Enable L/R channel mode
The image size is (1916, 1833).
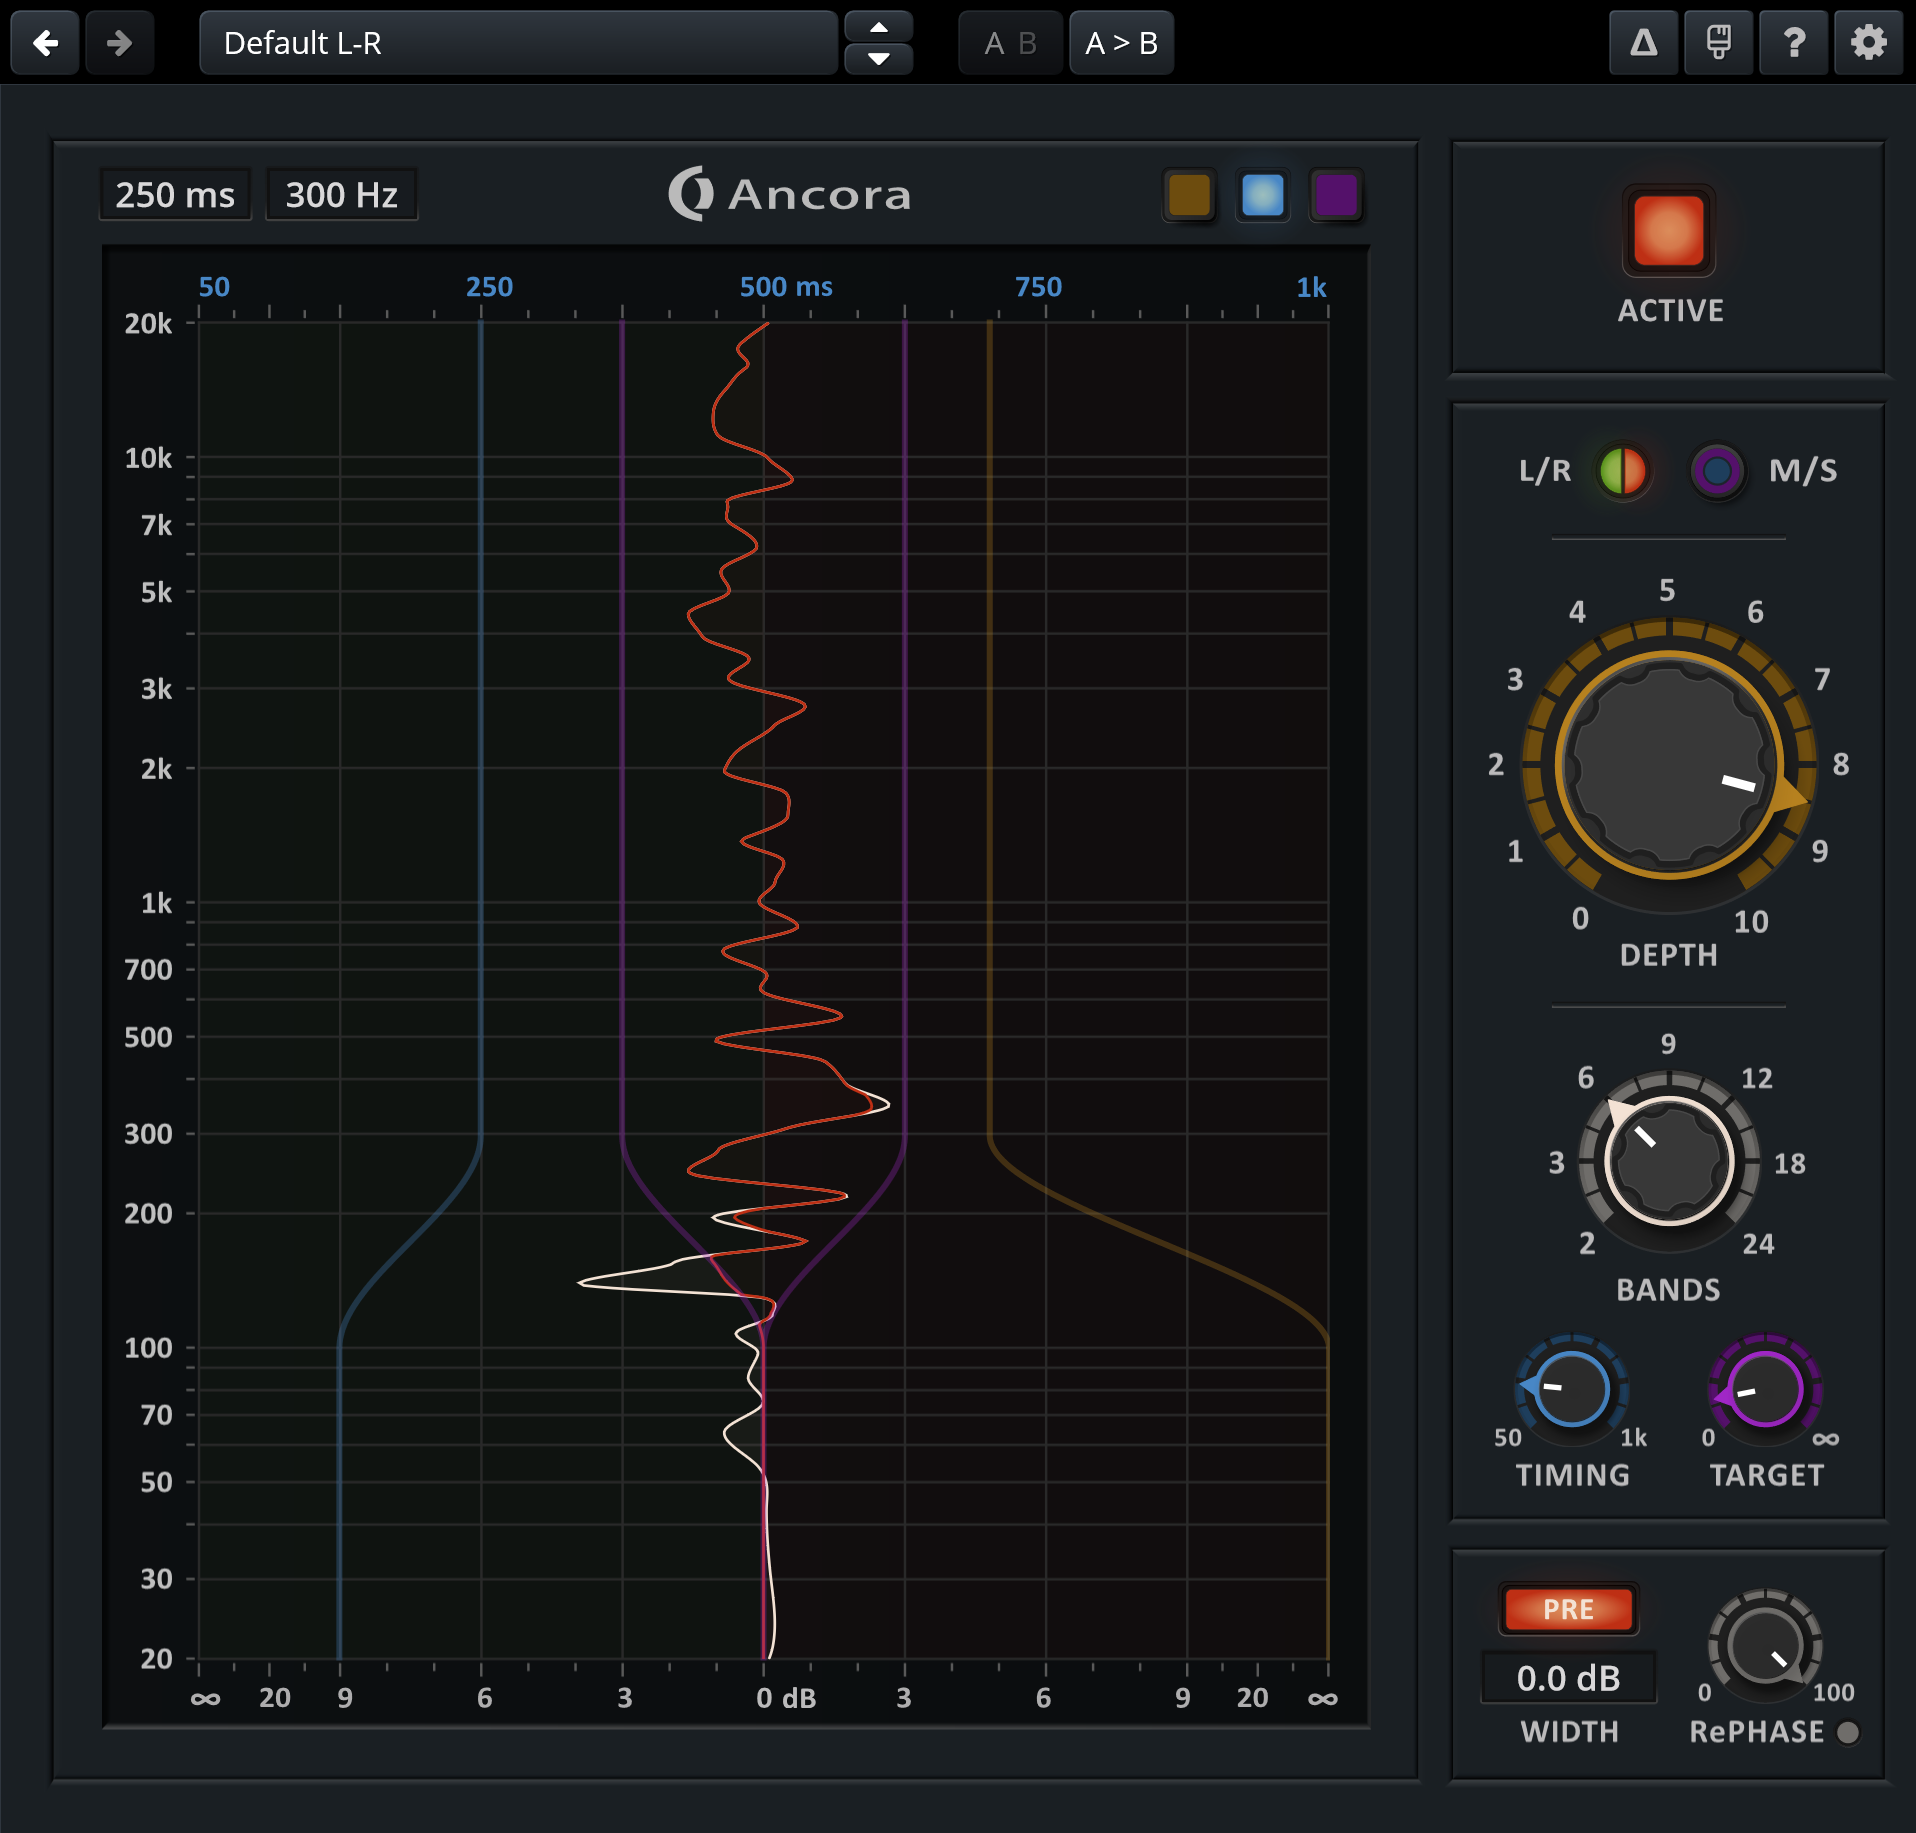pyautogui.click(x=1622, y=470)
